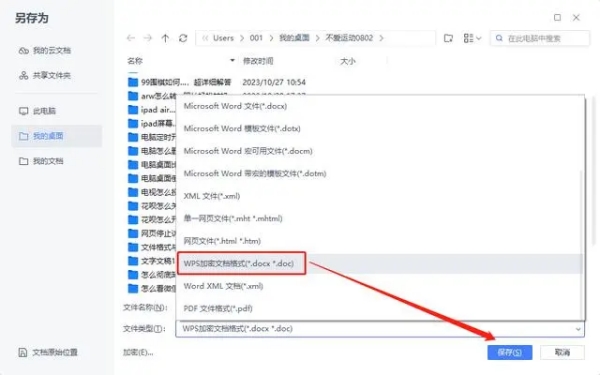Toggle sort arrow beside 名称 column
The height and width of the screenshot is (375, 600).
(232, 60)
